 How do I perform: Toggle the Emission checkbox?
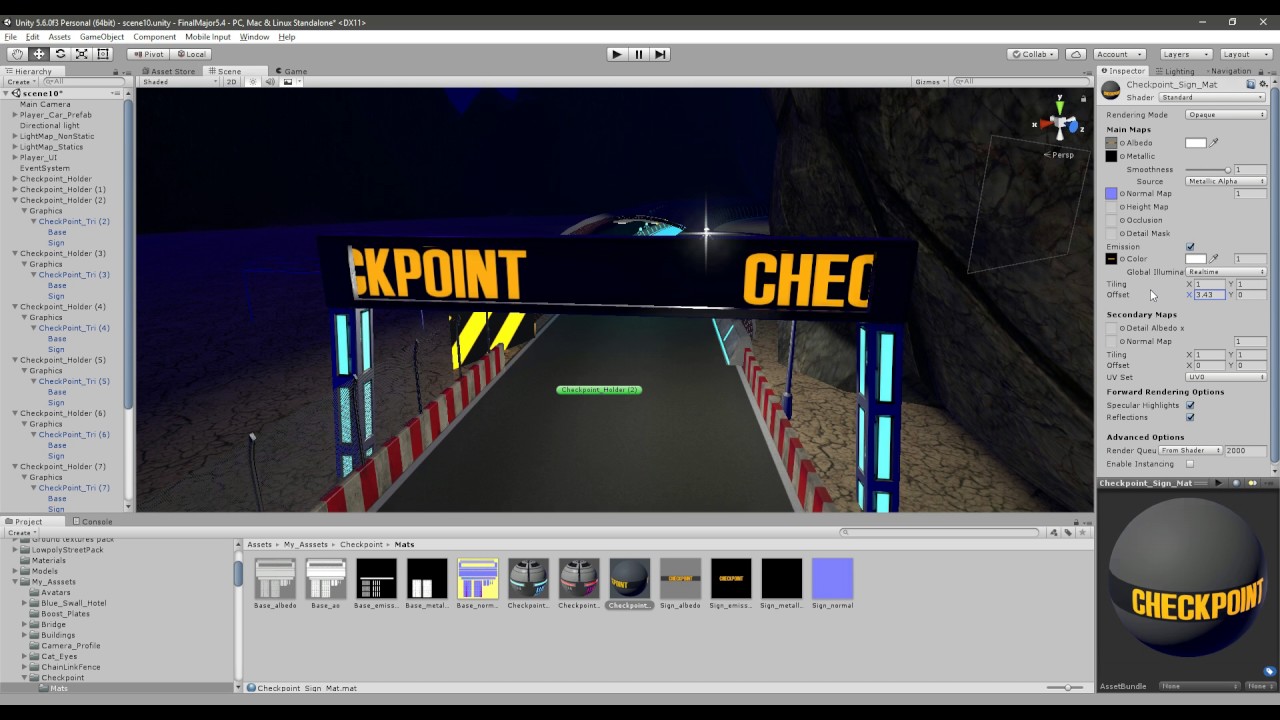1190,247
